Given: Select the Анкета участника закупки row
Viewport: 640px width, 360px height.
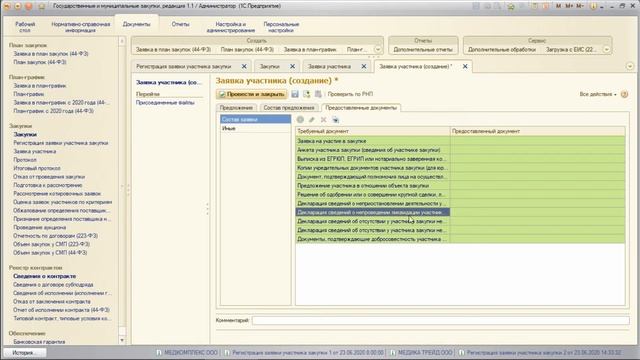Looking at the screenshot, I should tap(460, 150).
